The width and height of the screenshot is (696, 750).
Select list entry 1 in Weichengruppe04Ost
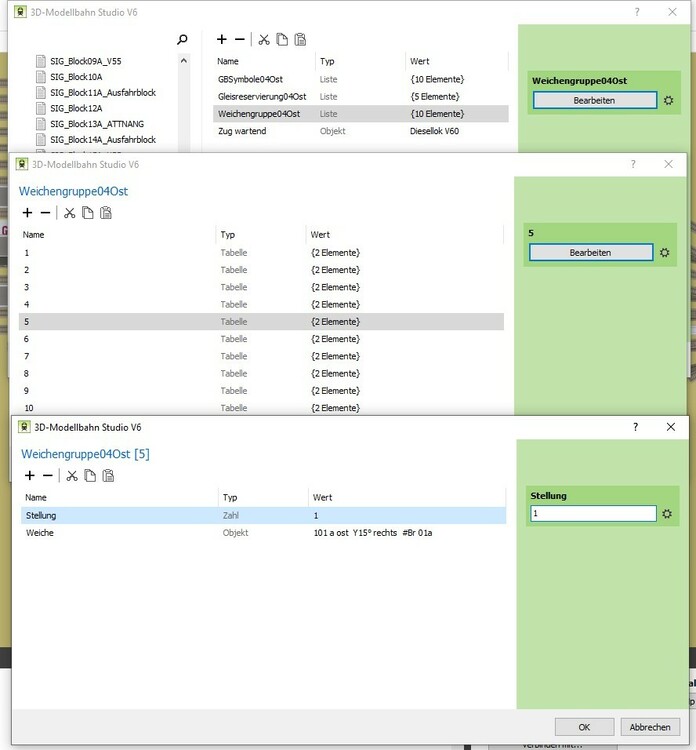tap(261, 253)
